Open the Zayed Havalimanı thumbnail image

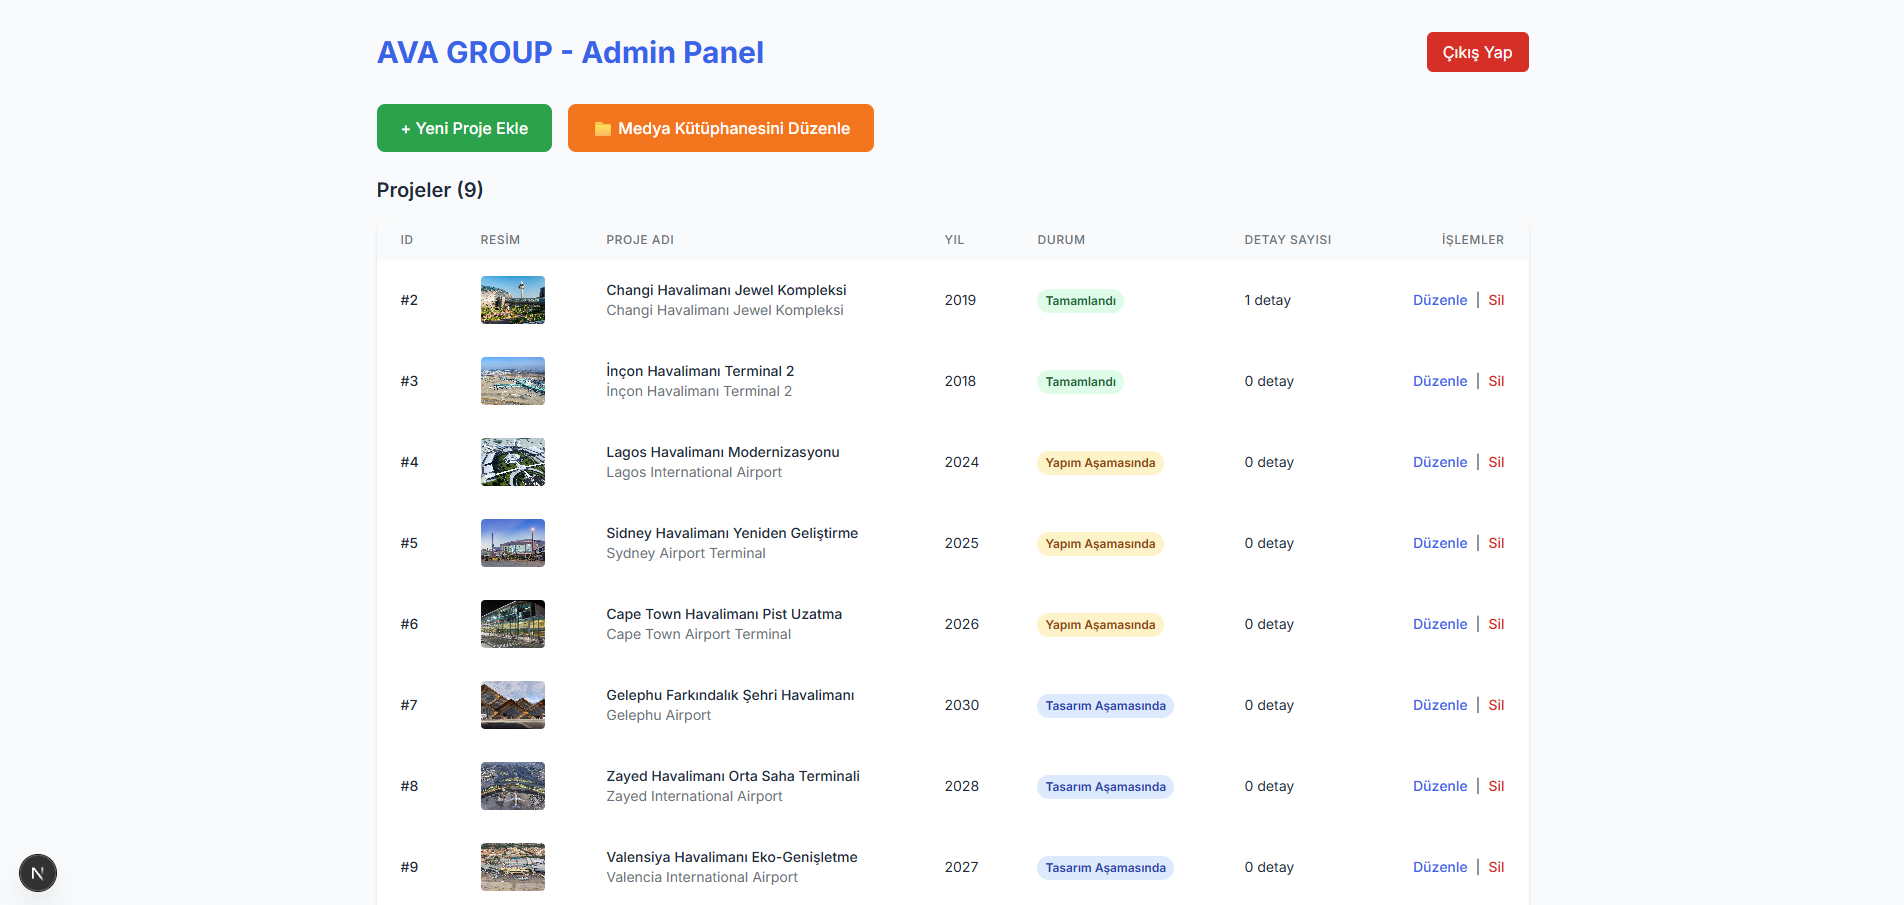[513, 786]
